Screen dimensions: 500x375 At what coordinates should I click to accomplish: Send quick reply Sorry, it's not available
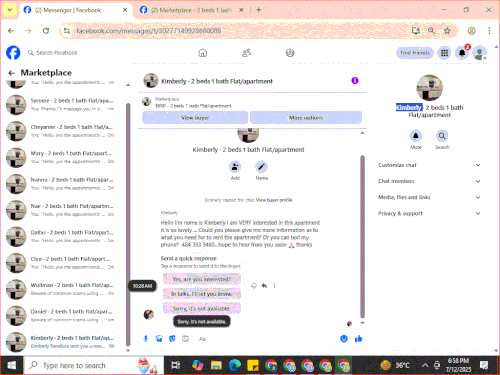tap(202, 308)
